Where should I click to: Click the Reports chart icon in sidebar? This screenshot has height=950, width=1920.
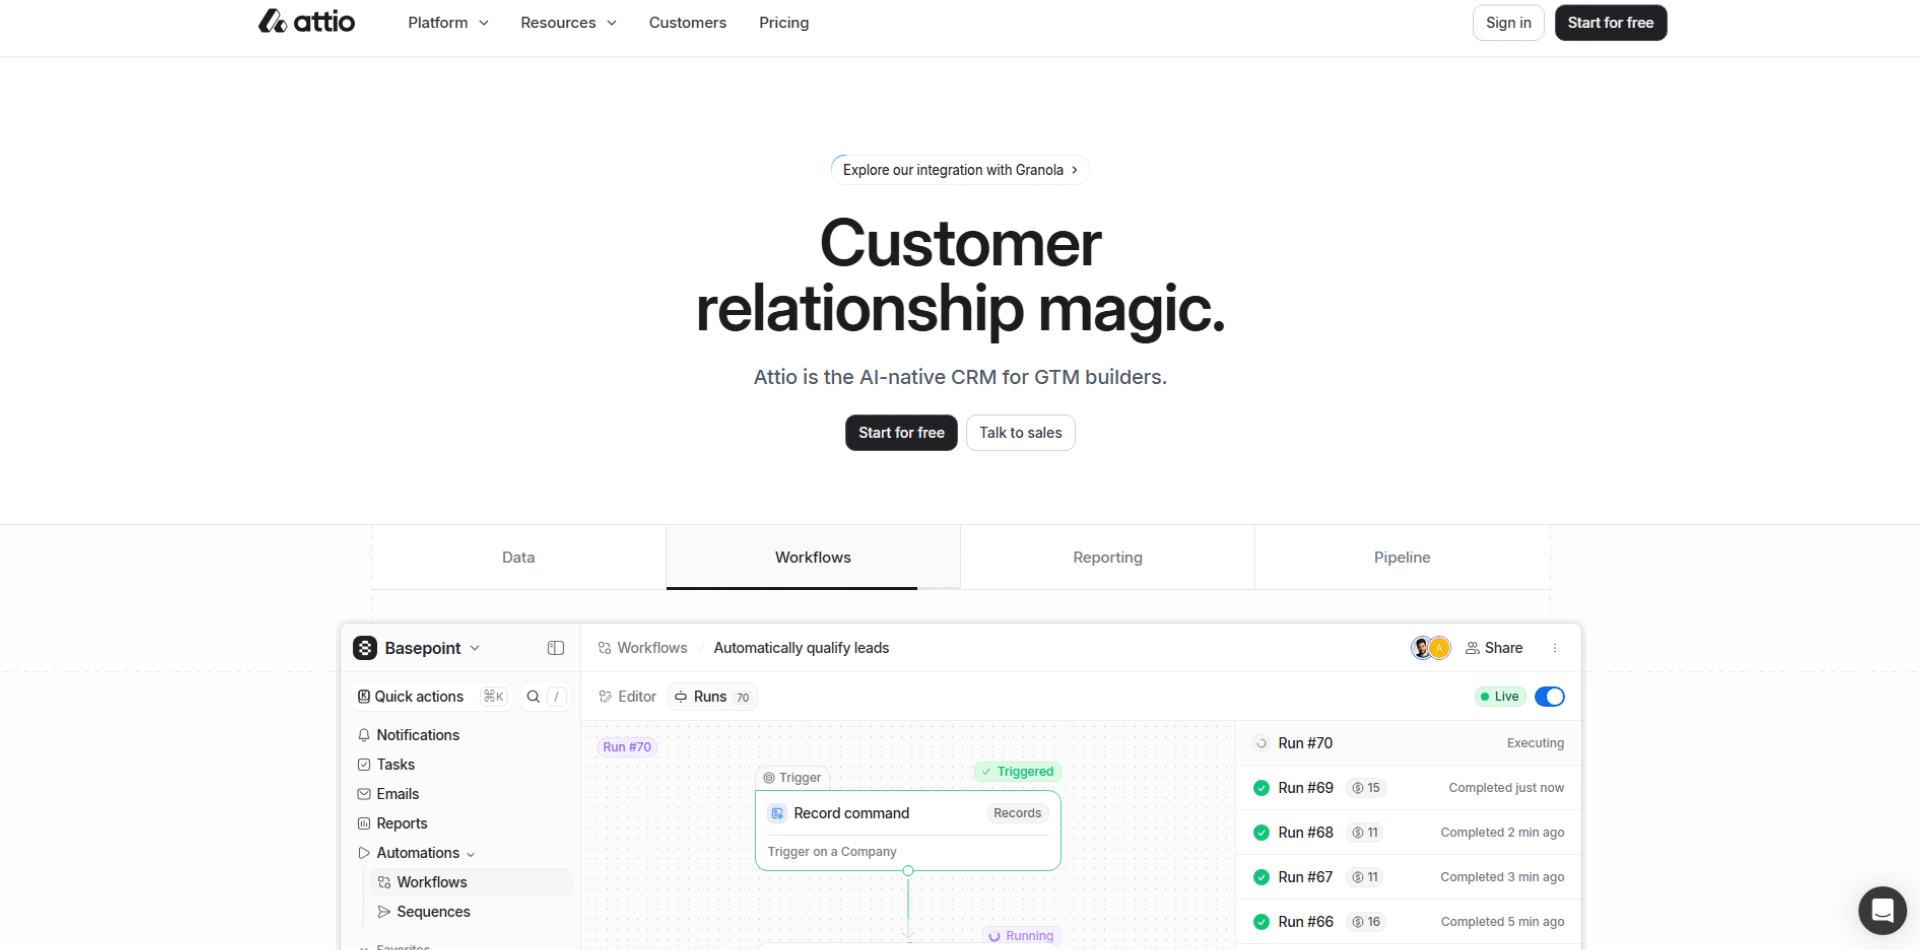[364, 822]
